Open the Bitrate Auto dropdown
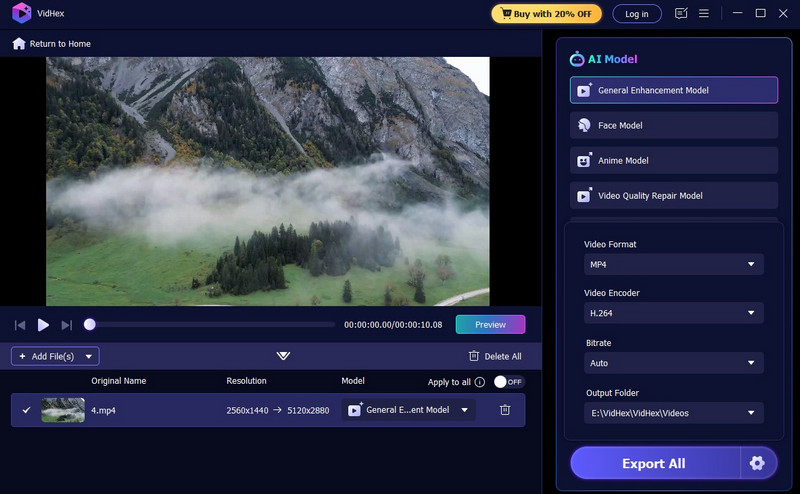Image resolution: width=800 pixels, height=494 pixels. pos(673,363)
